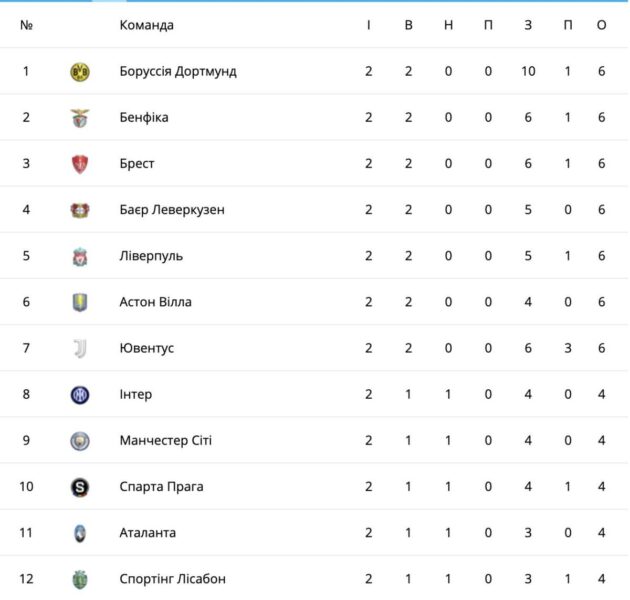This screenshot has width=630, height=600.
Task: Click the Манчестер Сіті team name
Action: [x=166, y=440]
